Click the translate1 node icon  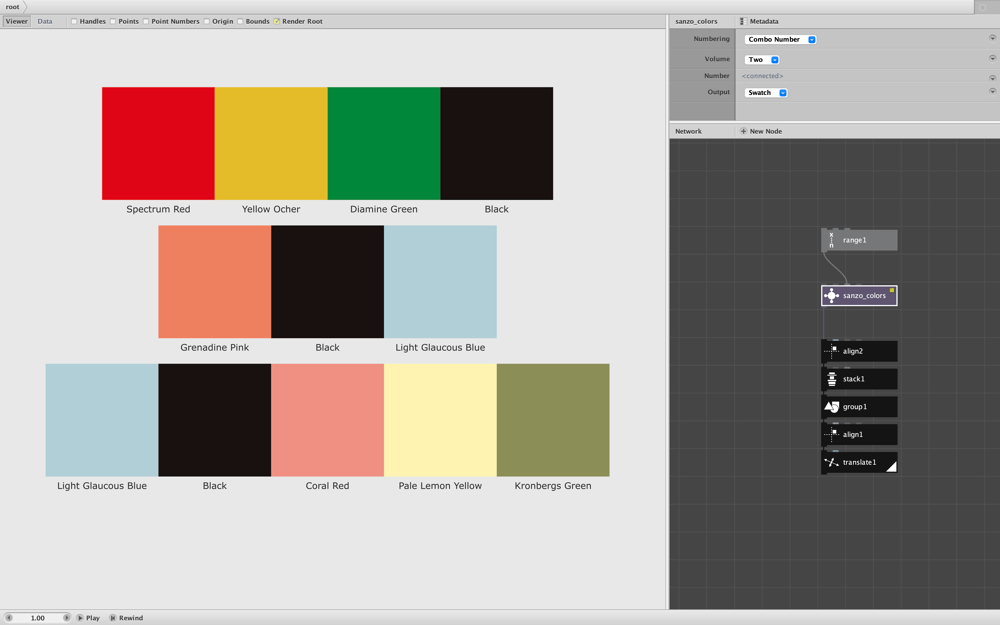coord(831,462)
